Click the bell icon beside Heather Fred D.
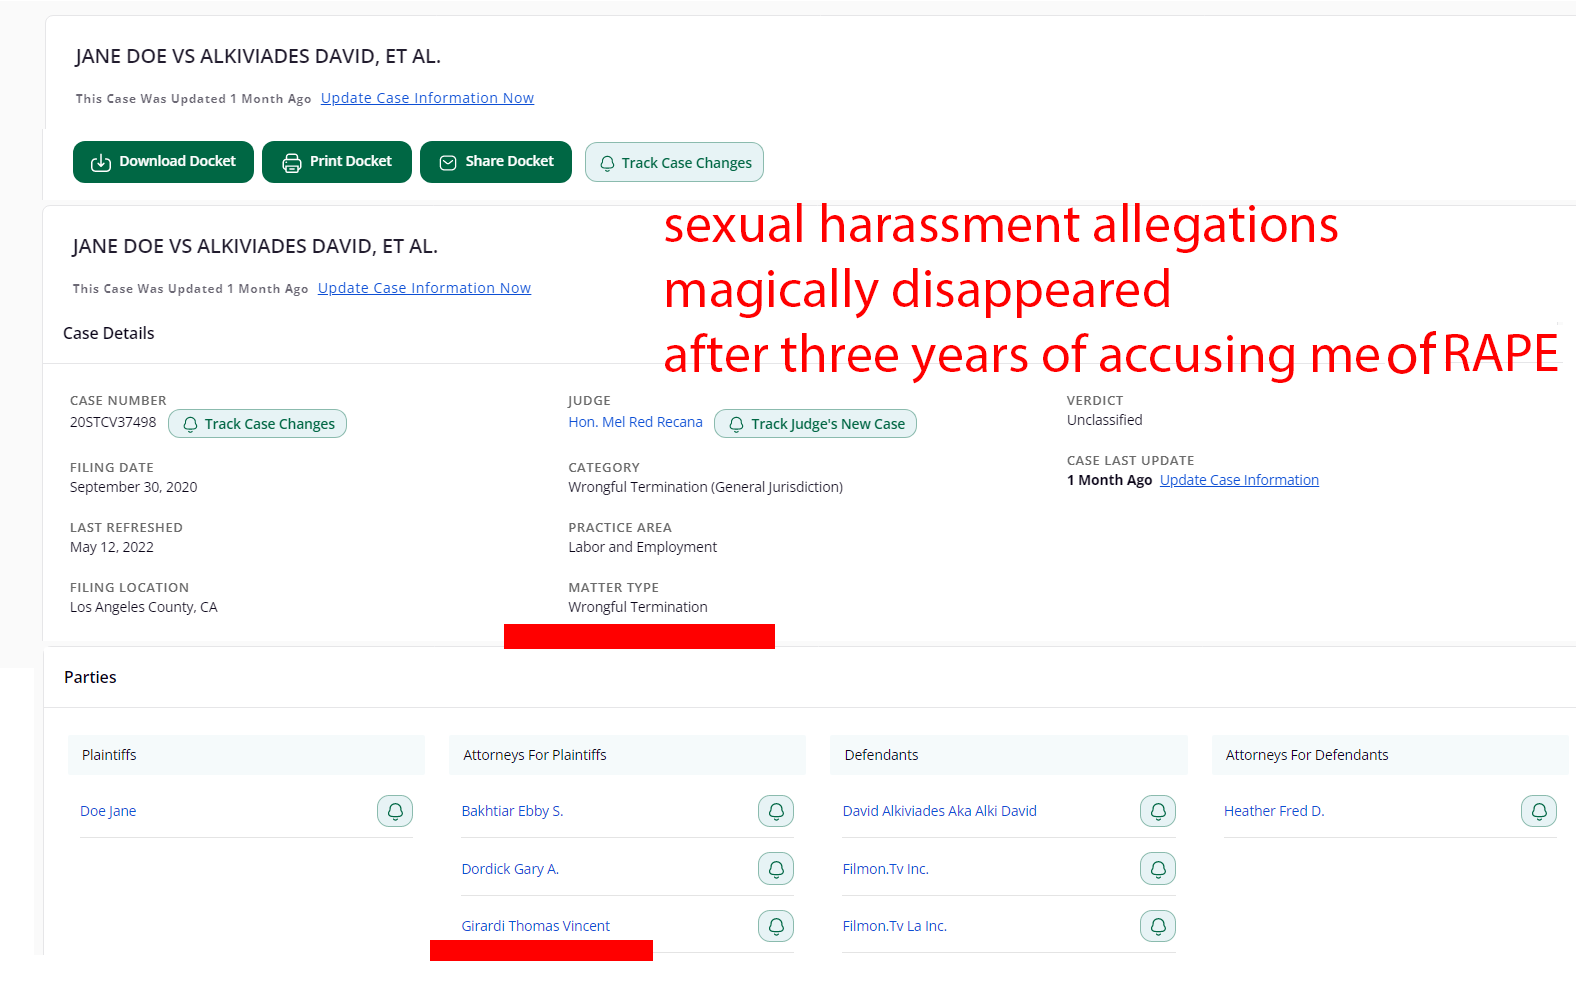 (1538, 811)
